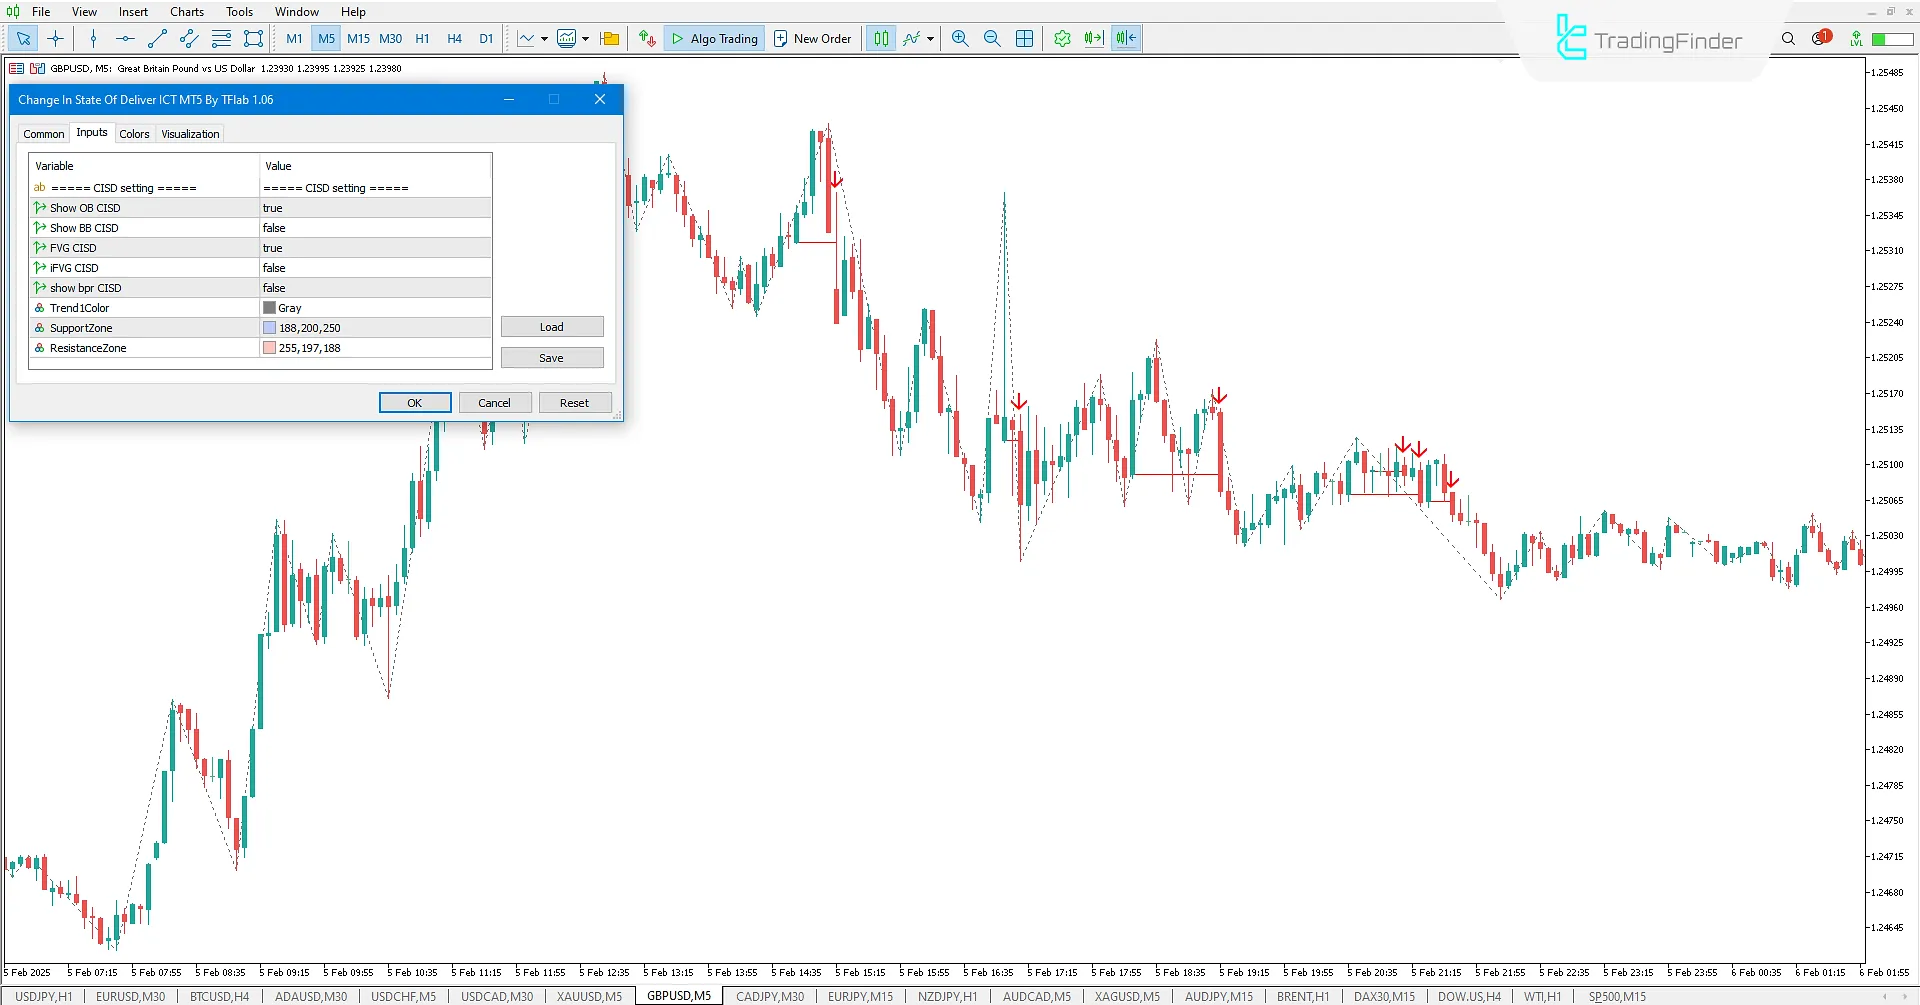Toggle Algo Trading on
The image size is (1920, 1005).
tap(713, 38)
